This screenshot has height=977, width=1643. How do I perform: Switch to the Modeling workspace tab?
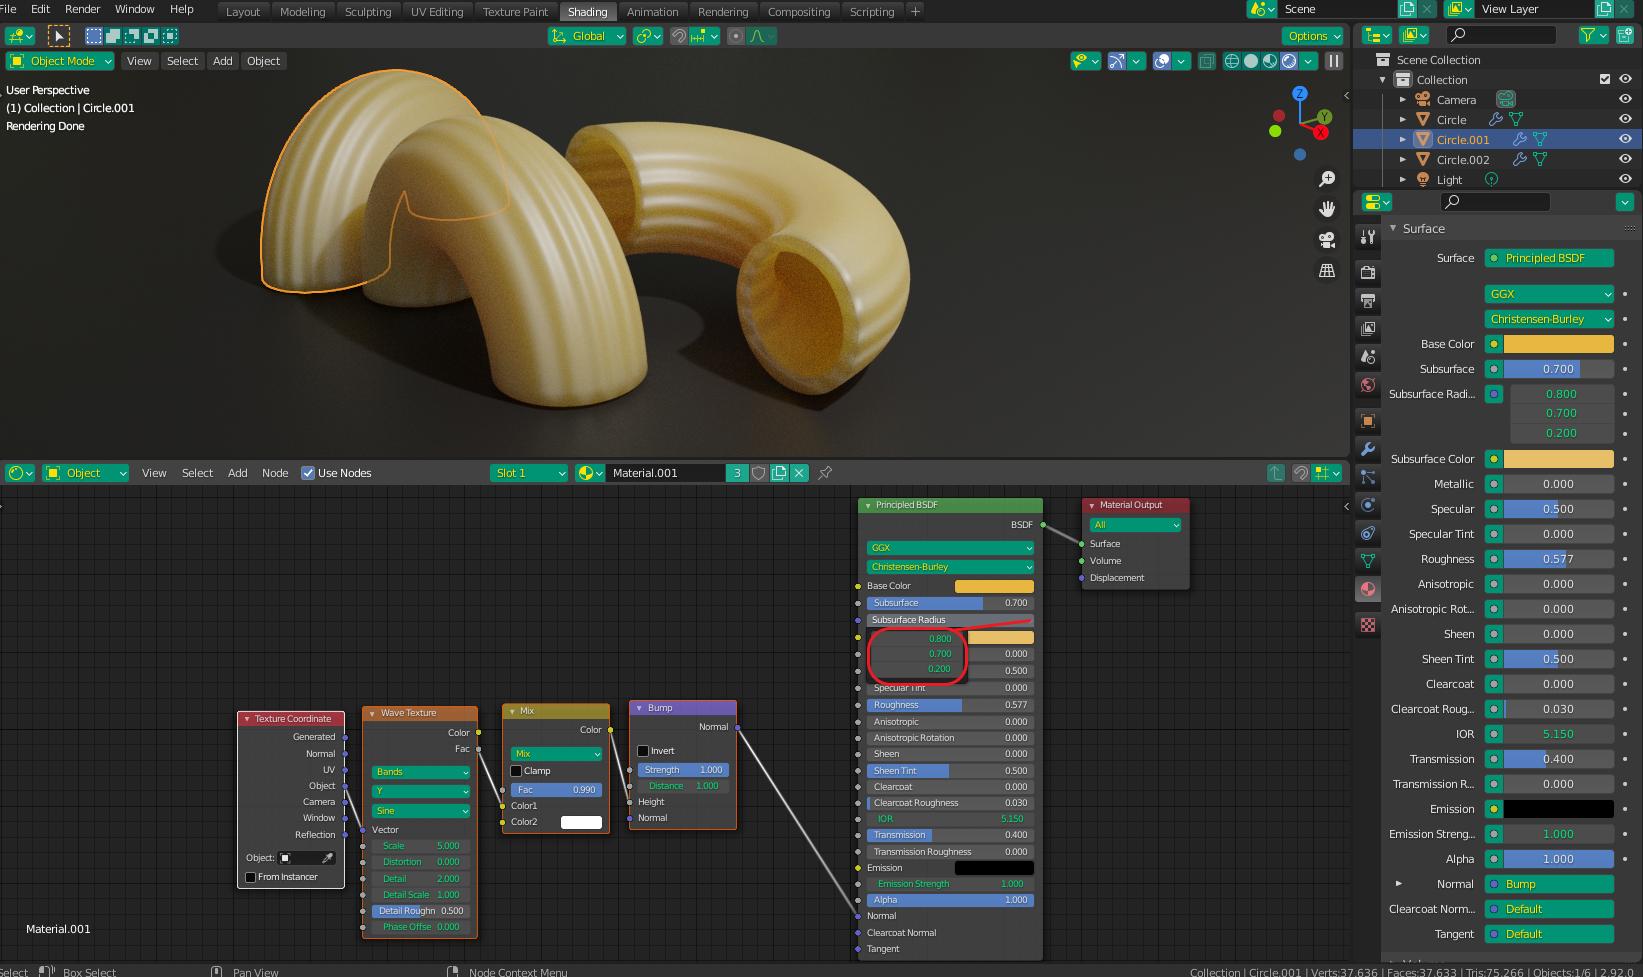[302, 12]
